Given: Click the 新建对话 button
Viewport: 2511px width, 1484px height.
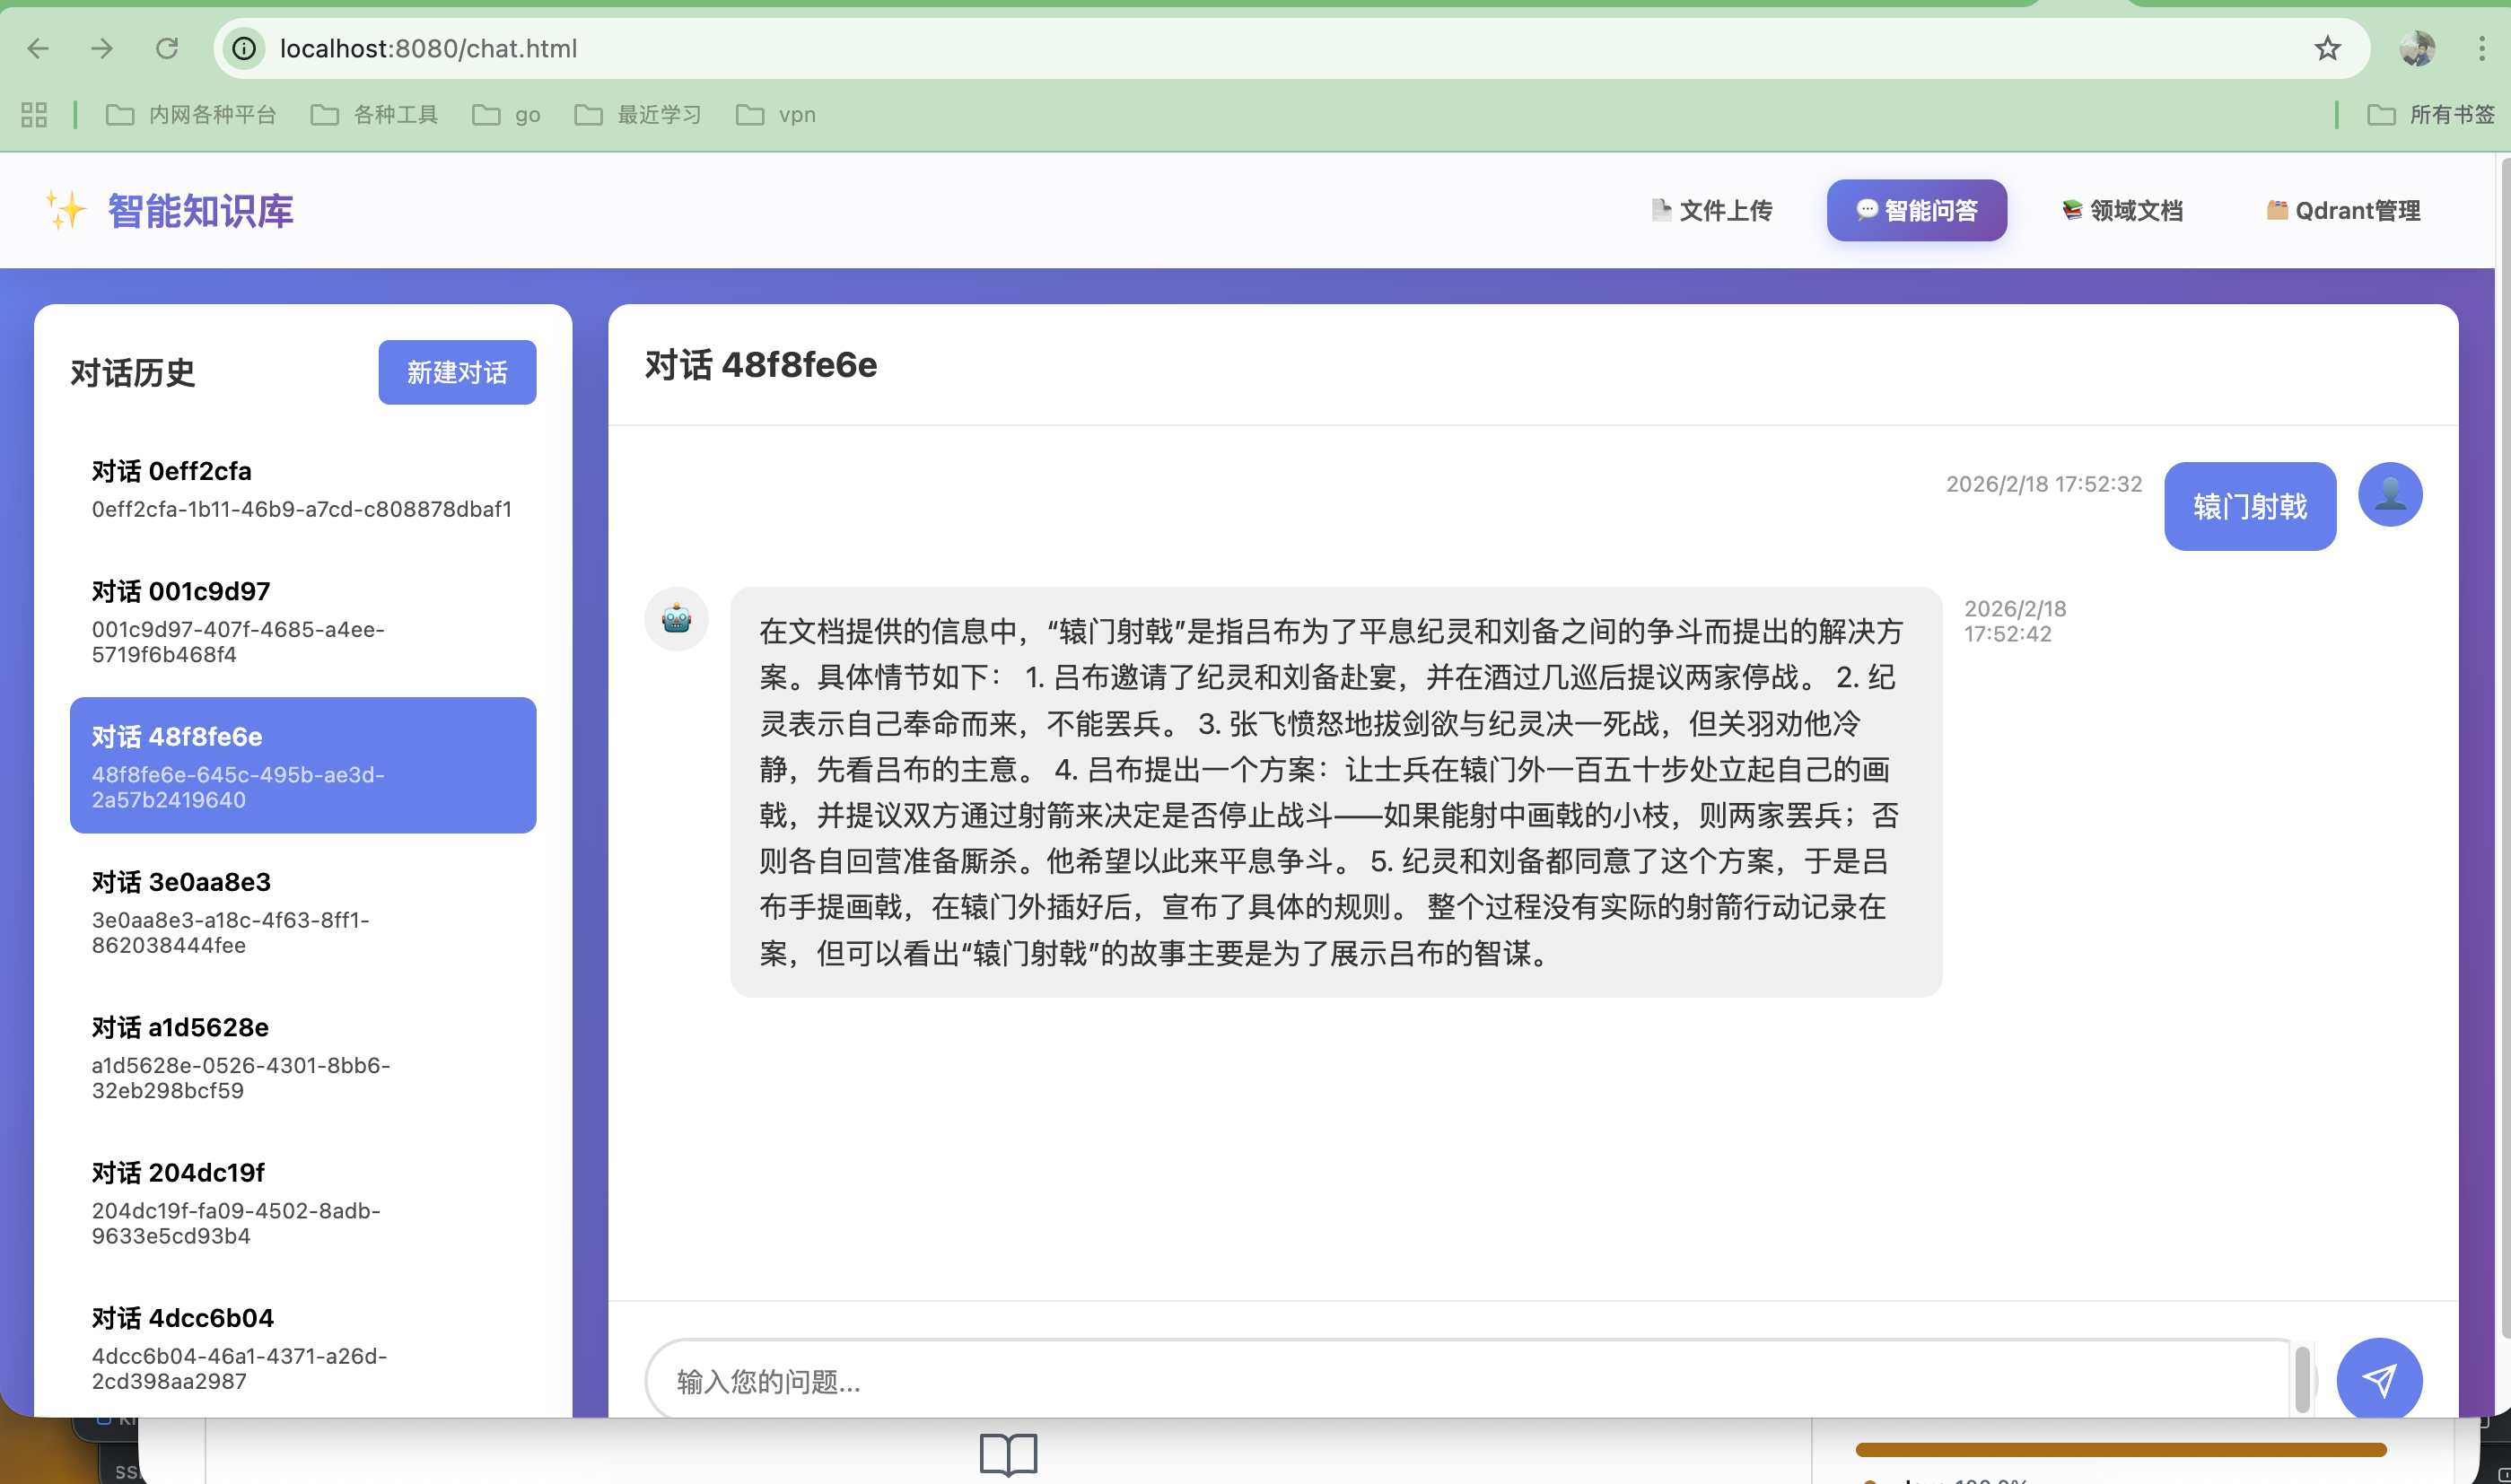Looking at the screenshot, I should point(457,373).
